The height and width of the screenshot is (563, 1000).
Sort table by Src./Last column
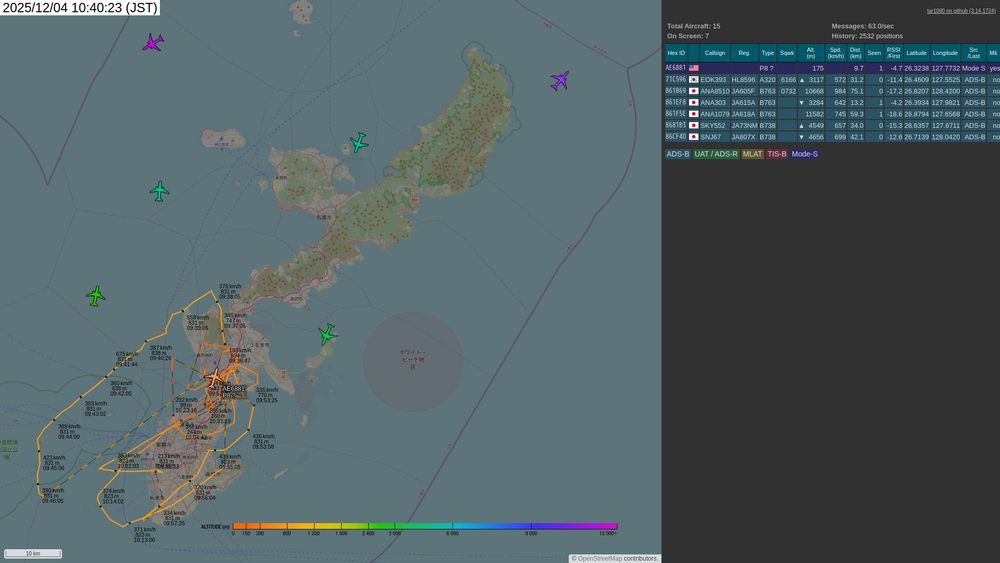point(973,53)
